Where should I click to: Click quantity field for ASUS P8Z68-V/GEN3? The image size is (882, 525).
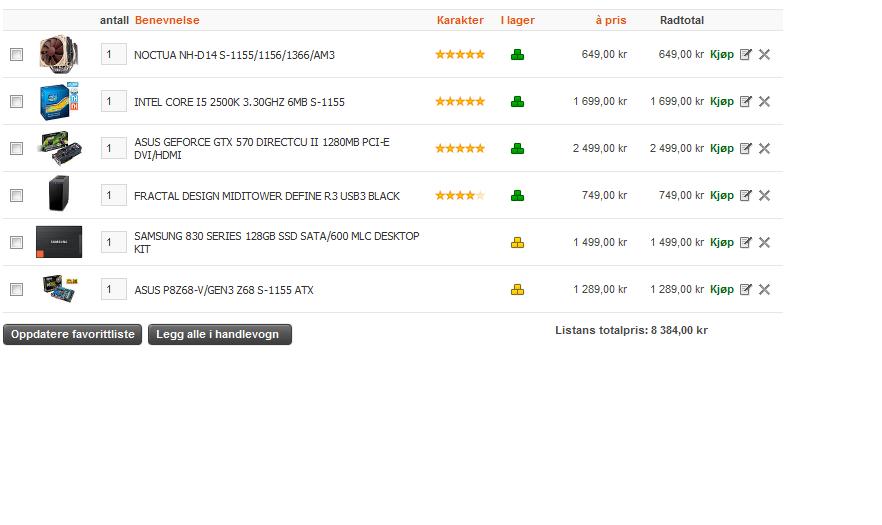pyautogui.click(x=114, y=289)
